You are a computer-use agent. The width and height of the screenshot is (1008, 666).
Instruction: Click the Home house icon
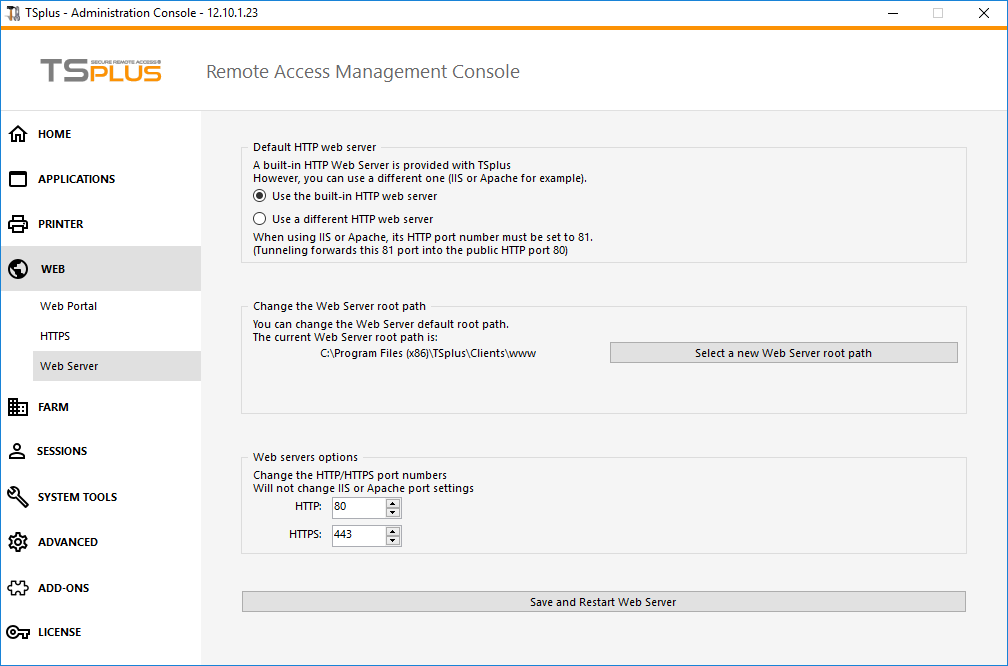18,134
